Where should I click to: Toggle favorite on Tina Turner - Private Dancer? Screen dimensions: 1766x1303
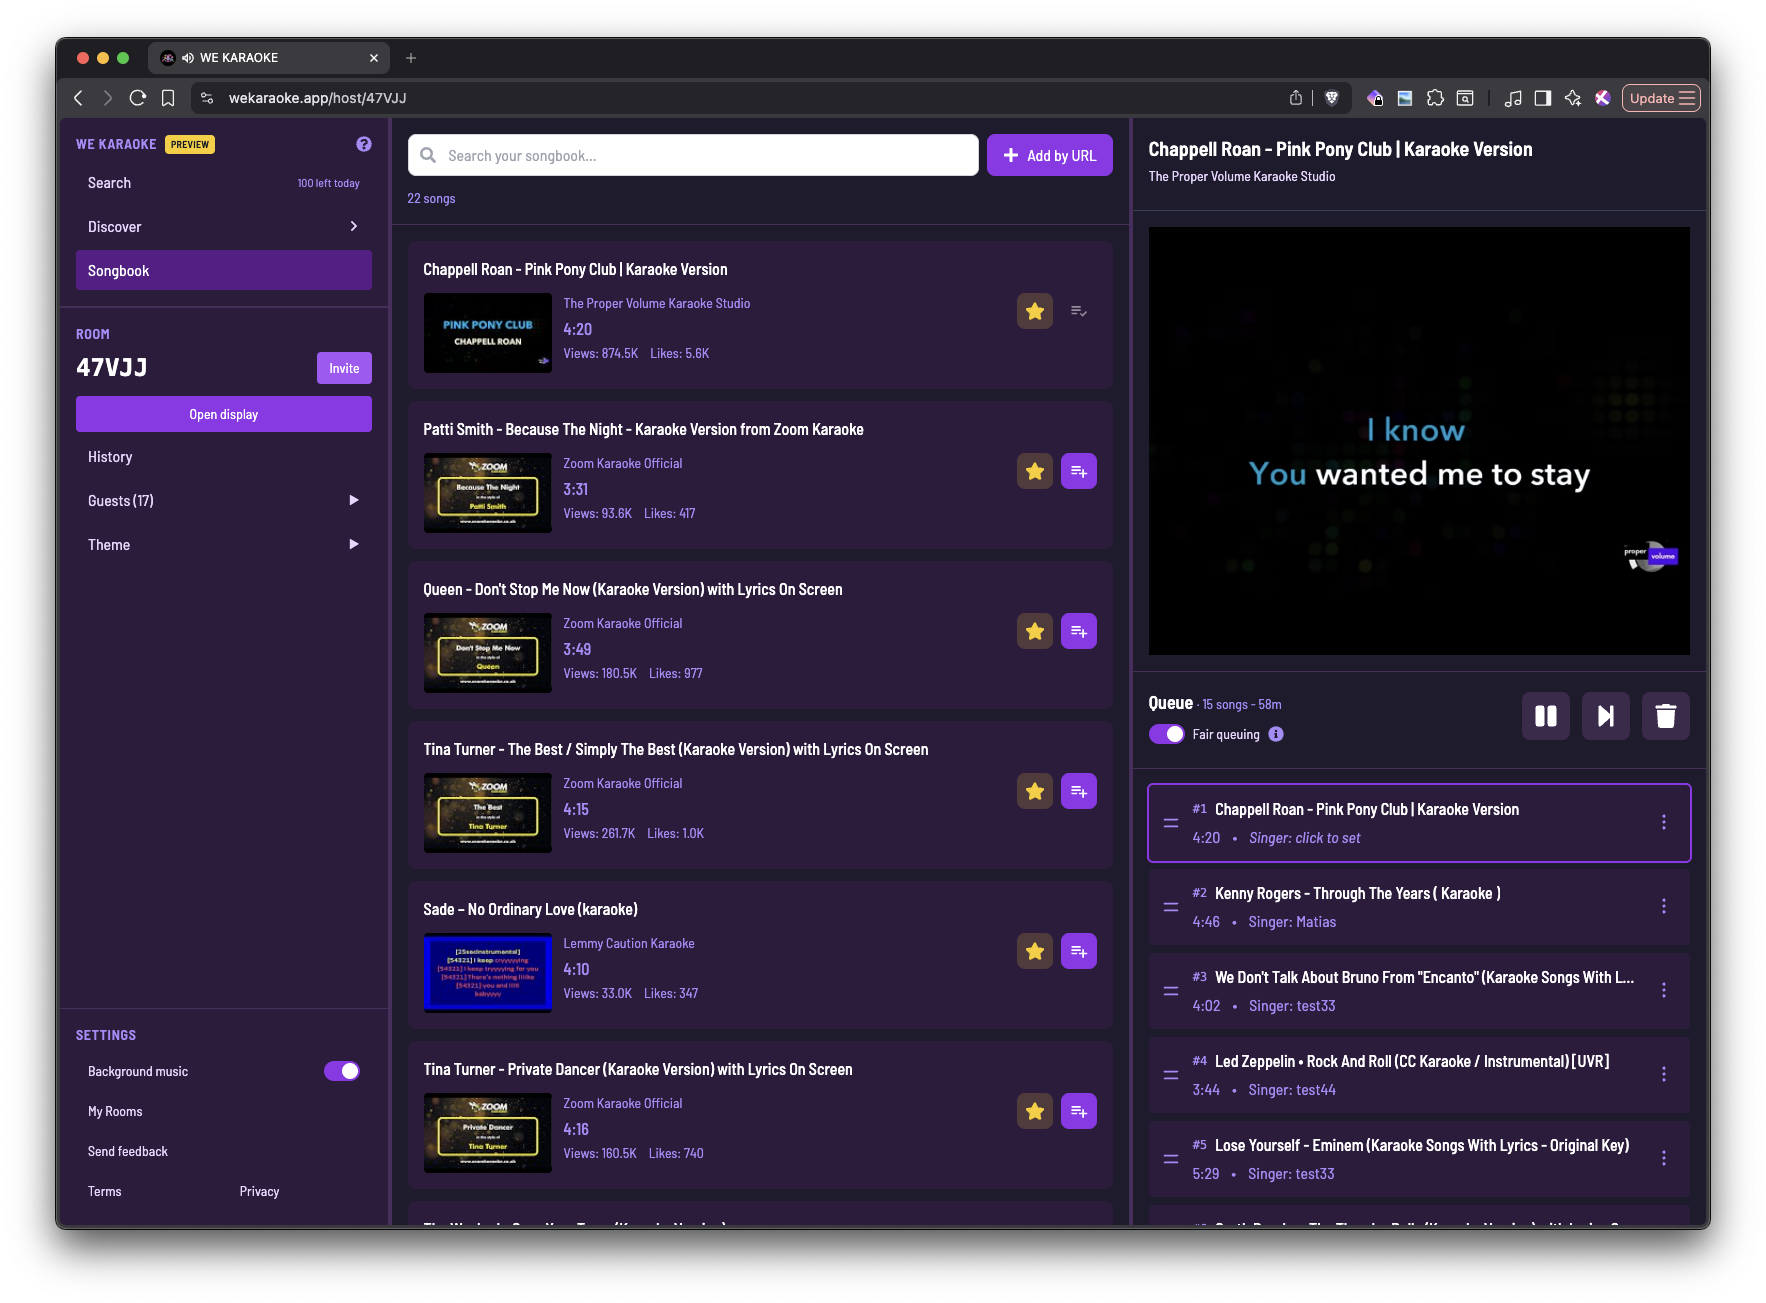tap(1034, 1111)
